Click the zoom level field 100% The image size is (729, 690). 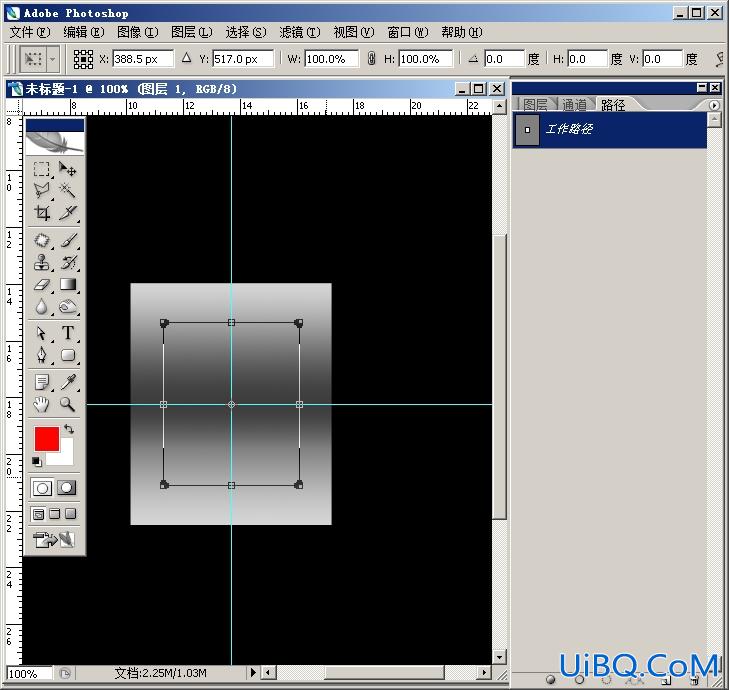coord(29,673)
